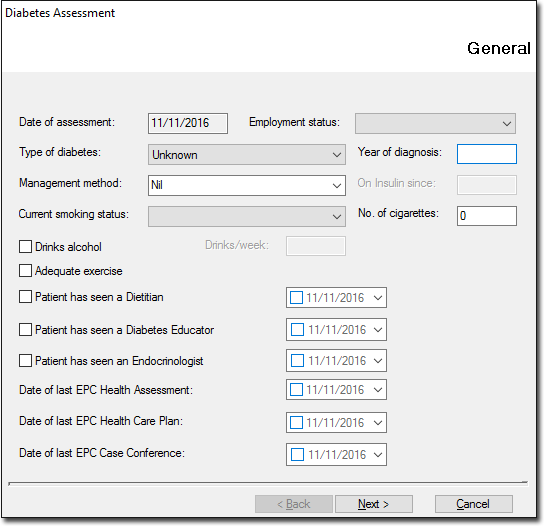Enable the Adequate exercise checkbox
Image resolution: width=544 pixels, height=526 pixels.
click(25, 271)
